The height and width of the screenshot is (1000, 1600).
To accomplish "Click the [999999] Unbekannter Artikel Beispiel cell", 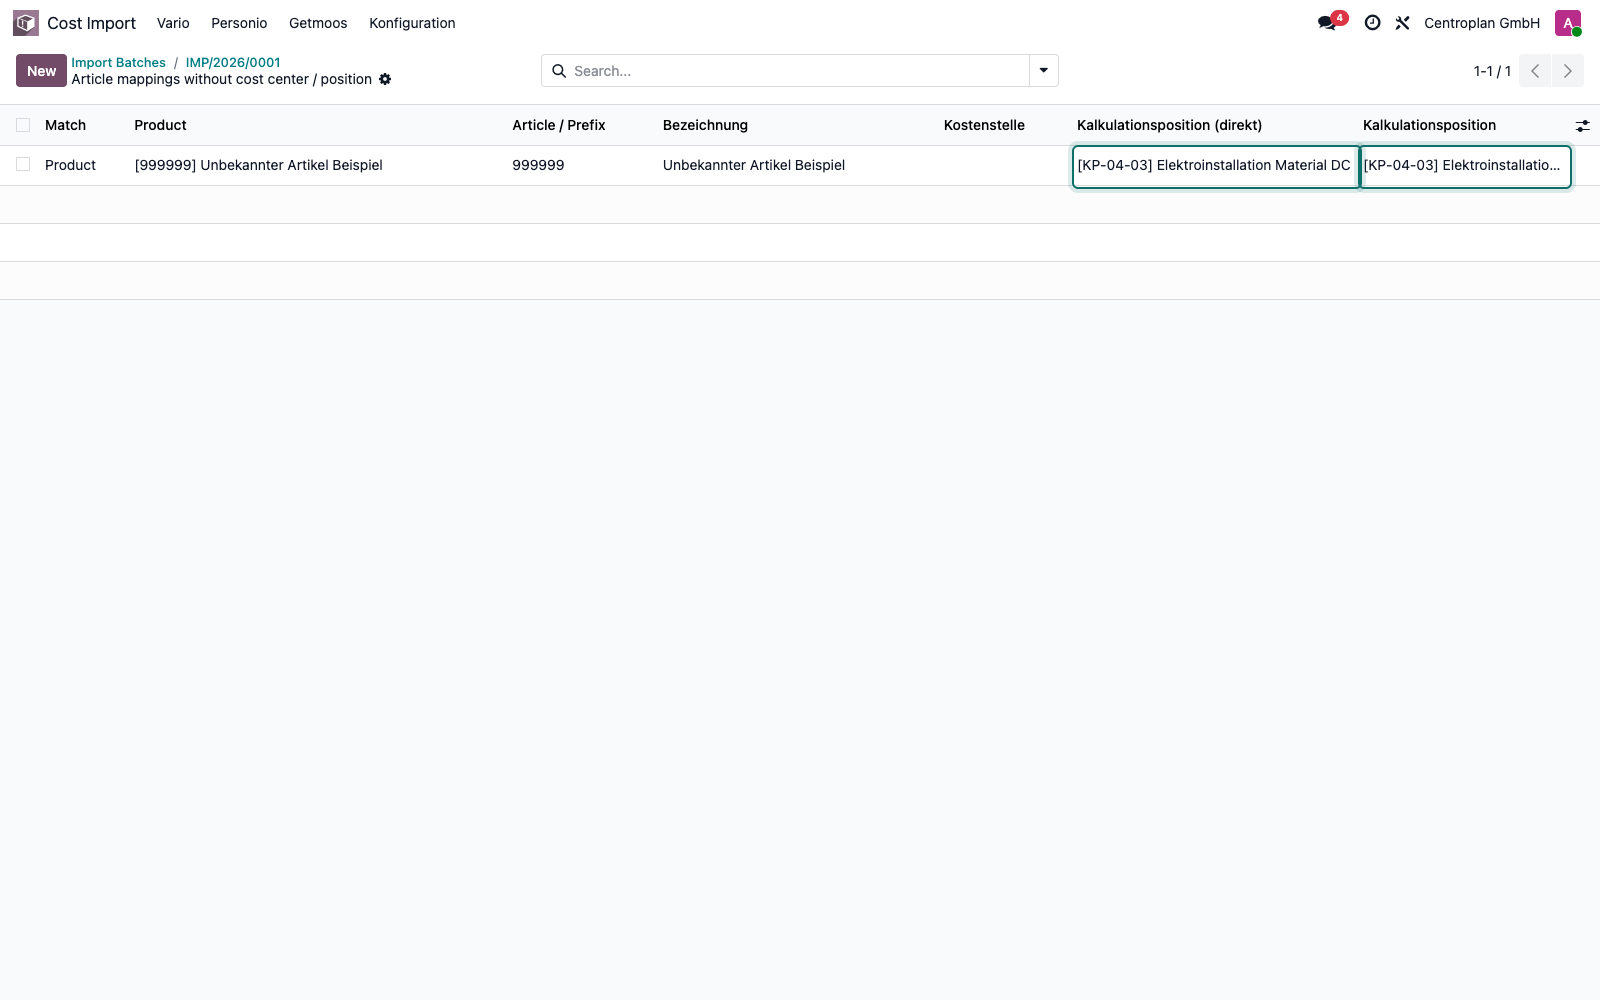I will pyautogui.click(x=259, y=165).
